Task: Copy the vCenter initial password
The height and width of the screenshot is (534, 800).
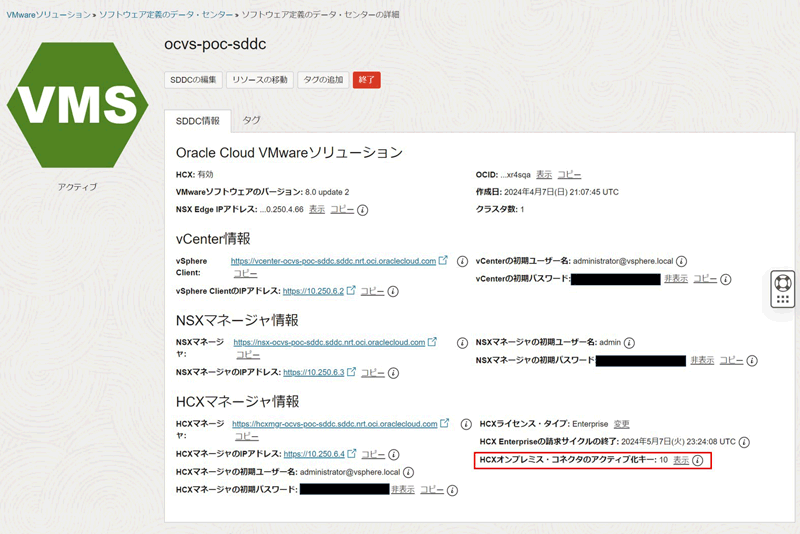Action: [705, 278]
